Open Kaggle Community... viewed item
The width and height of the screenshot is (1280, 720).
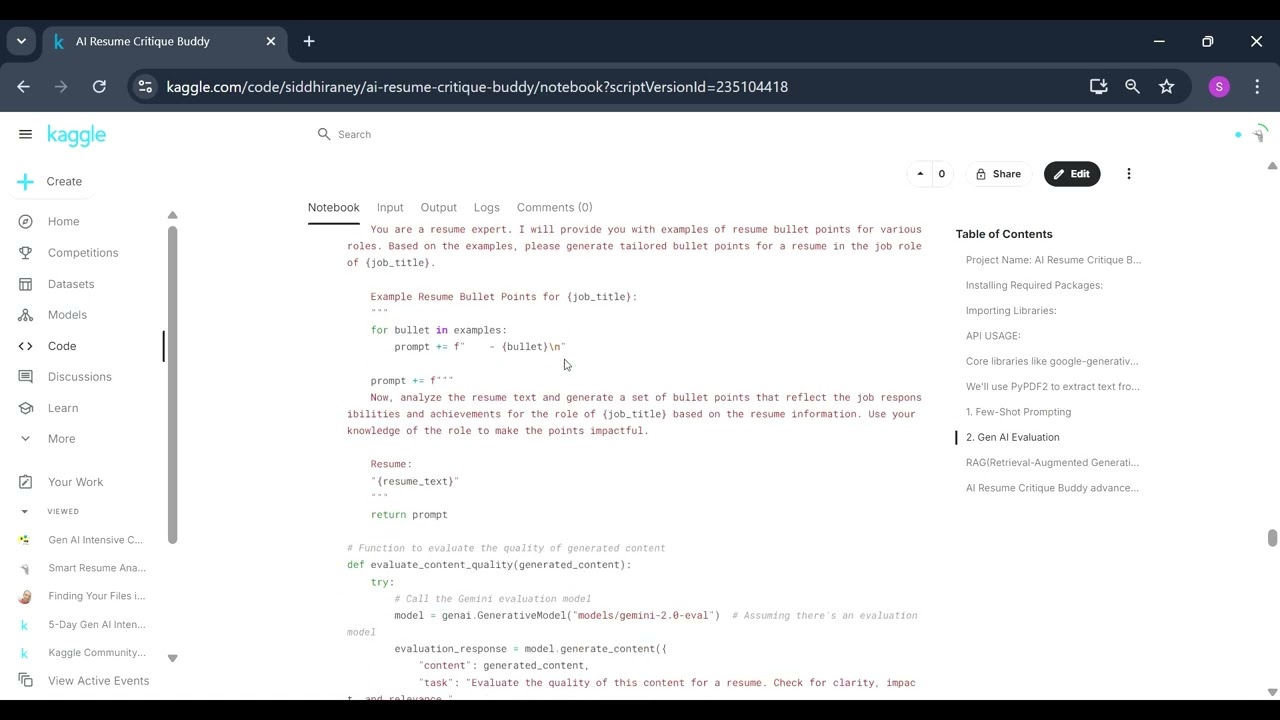[96, 653]
